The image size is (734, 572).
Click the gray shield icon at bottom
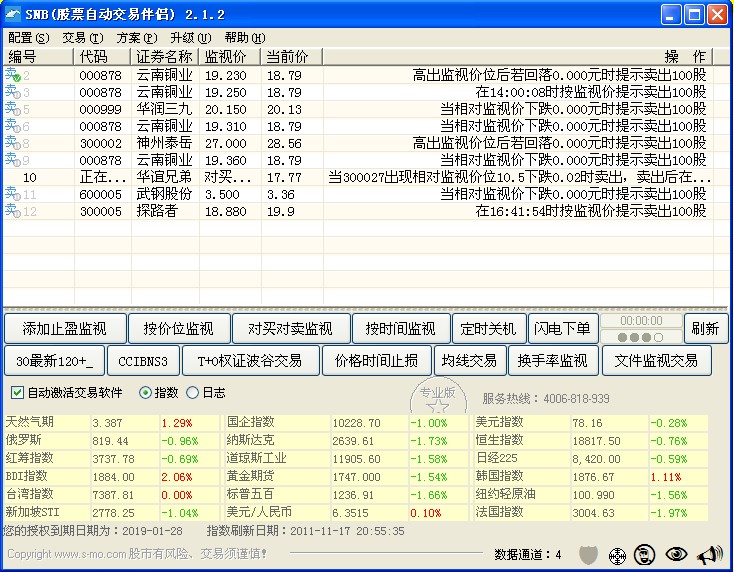[589, 554]
